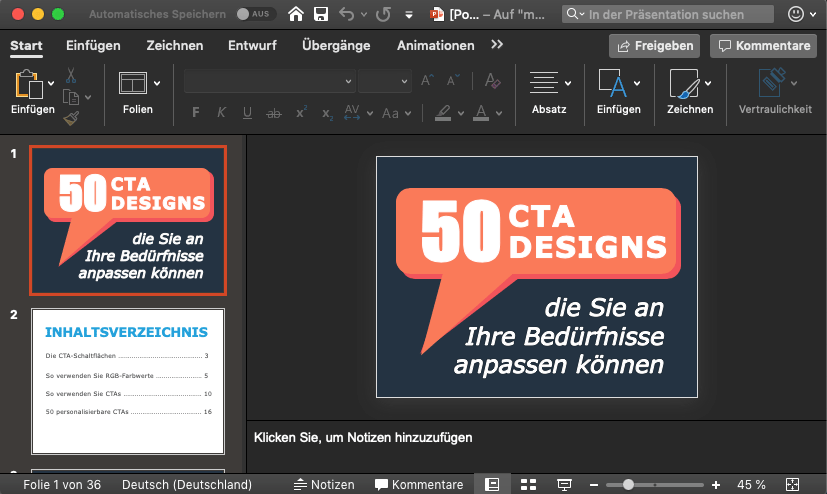Open the Zeichnen ribbon tab
The height and width of the screenshot is (494, 827).
175,46
